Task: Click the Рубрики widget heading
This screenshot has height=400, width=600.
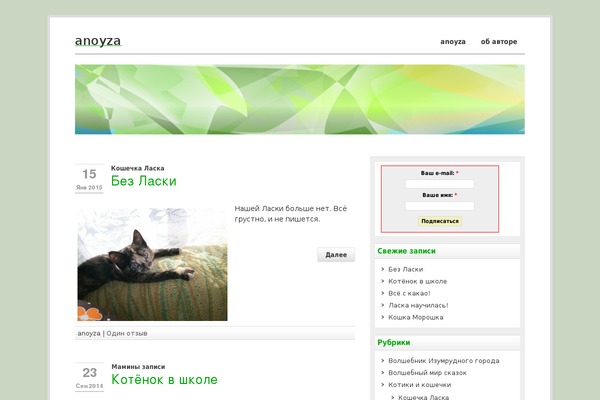Action: [393, 343]
